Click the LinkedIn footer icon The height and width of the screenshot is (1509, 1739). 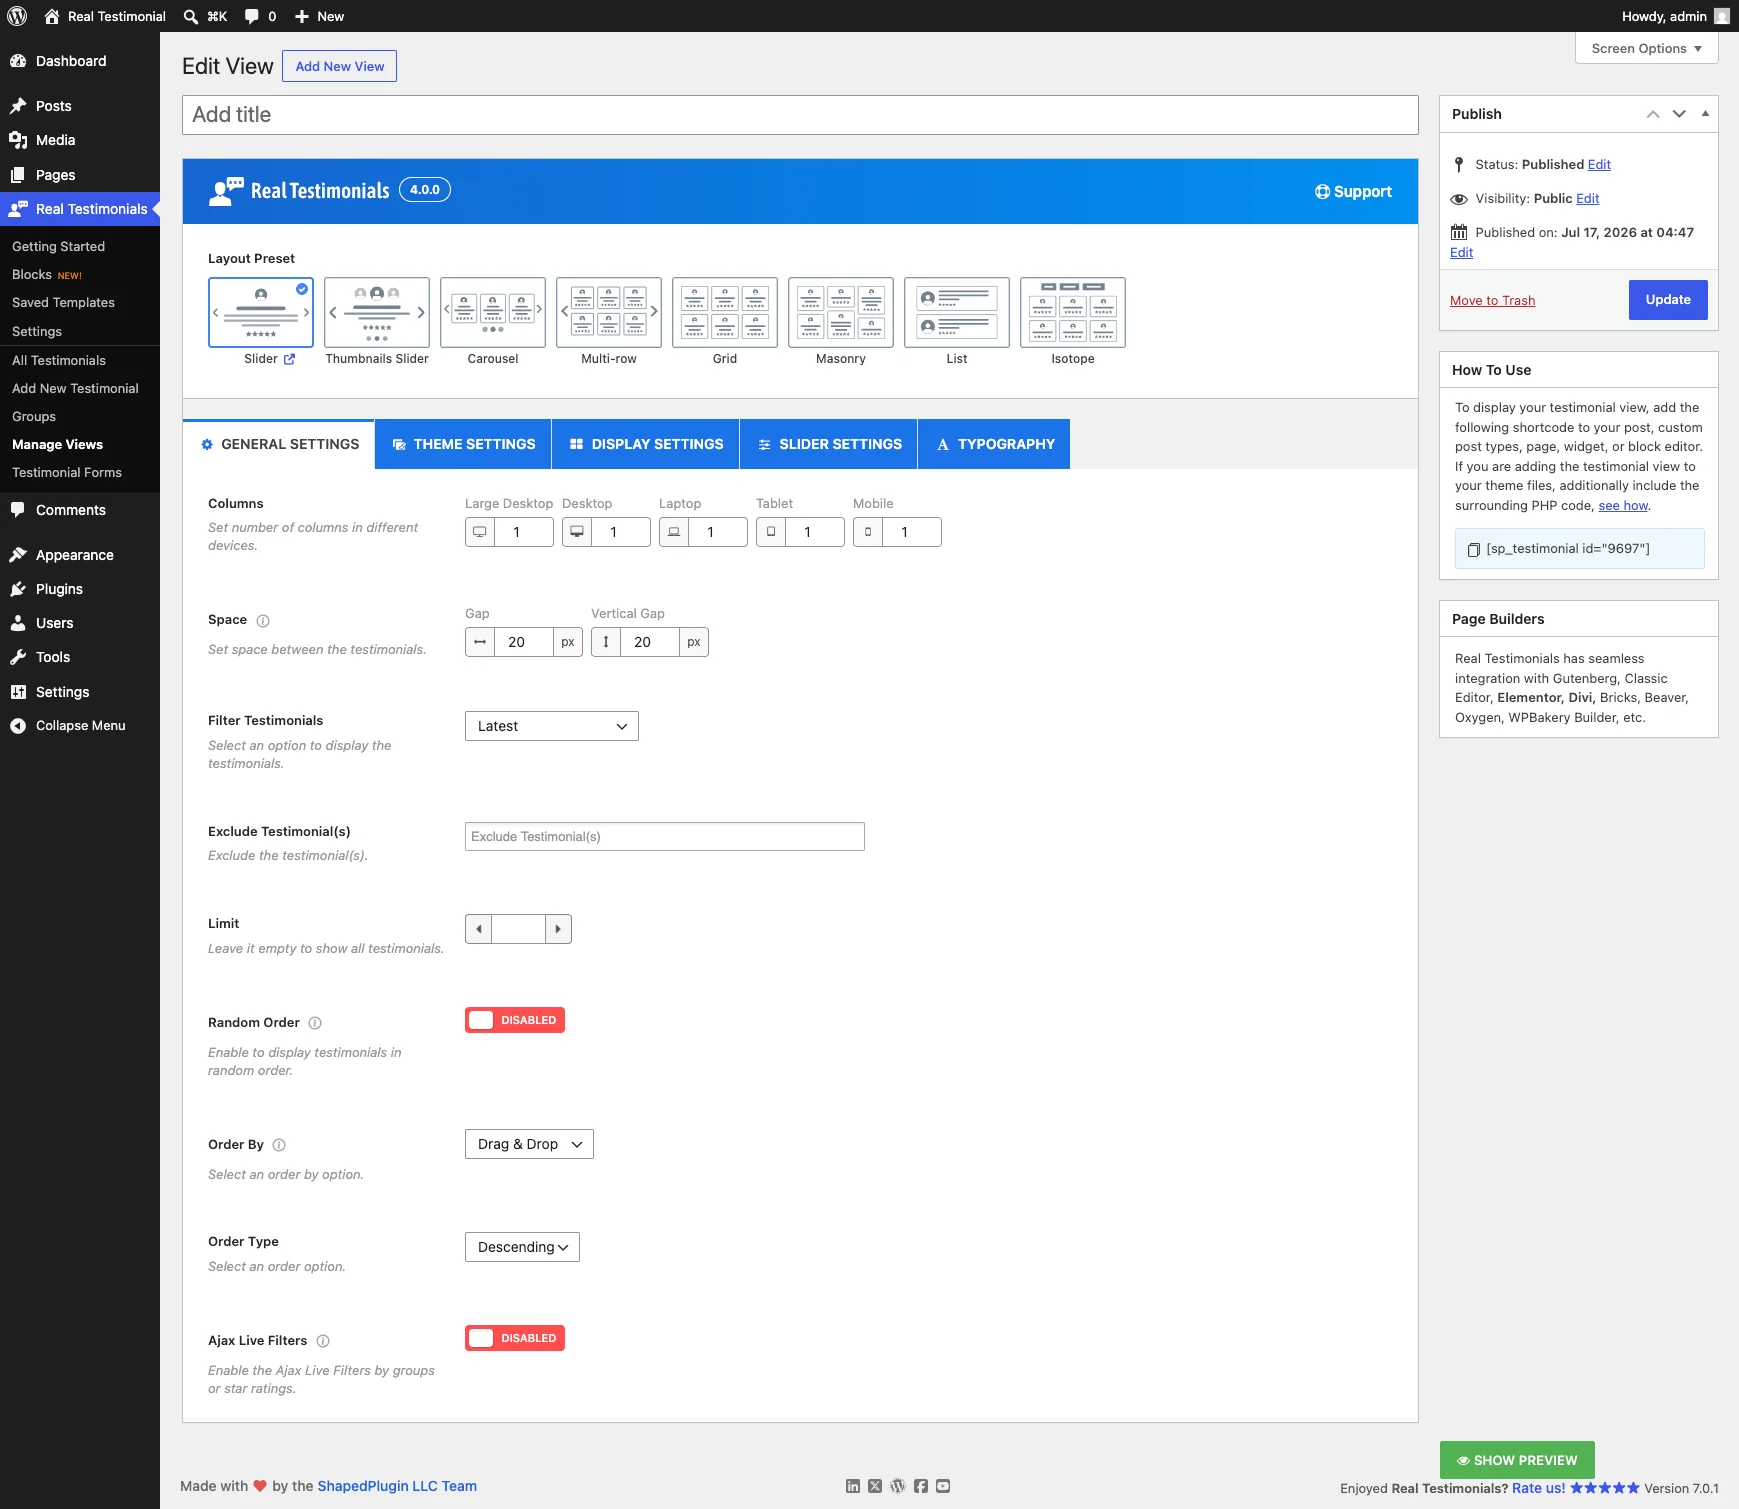[x=853, y=1486]
